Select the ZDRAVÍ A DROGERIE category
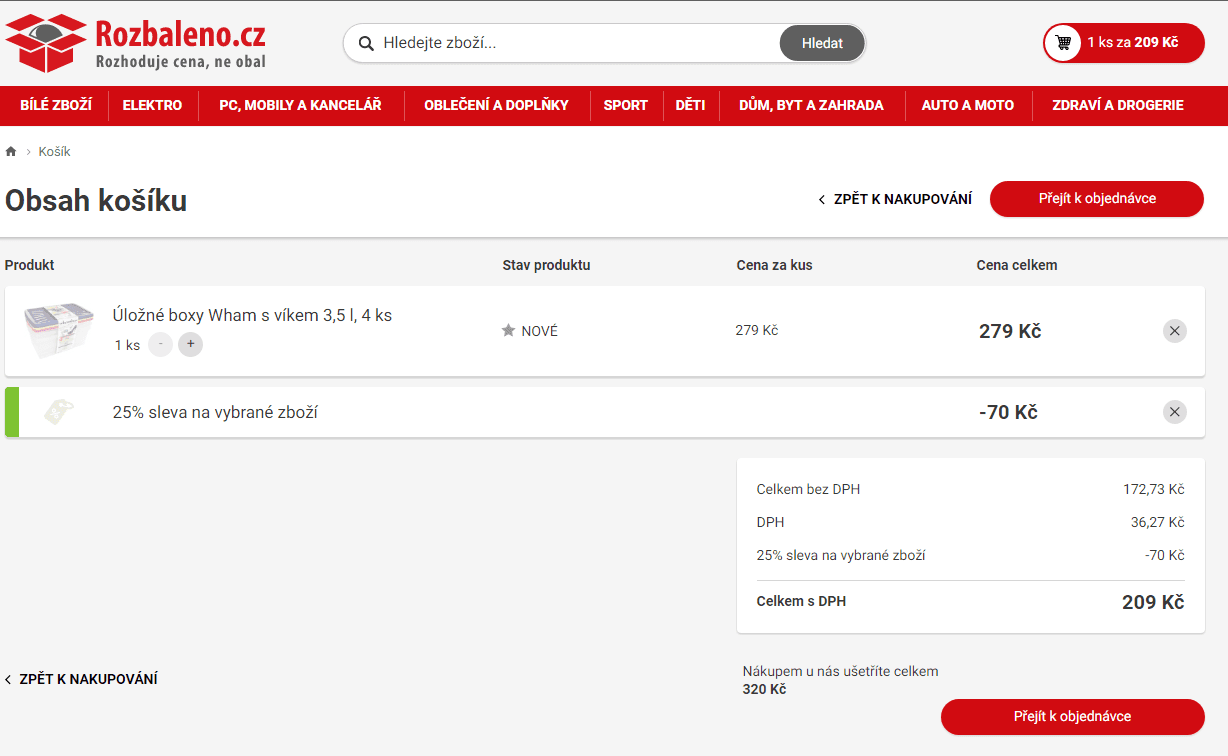The width and height of the screenshot is (1228, 756). click(1117, 105)
